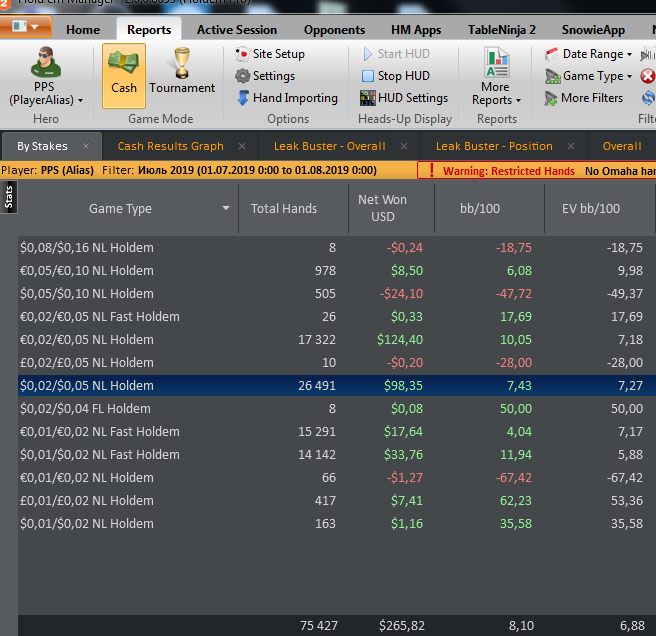Open SnowieApp ribbon tab
This screenshot has height=636, width=656.
click(593, 30)
